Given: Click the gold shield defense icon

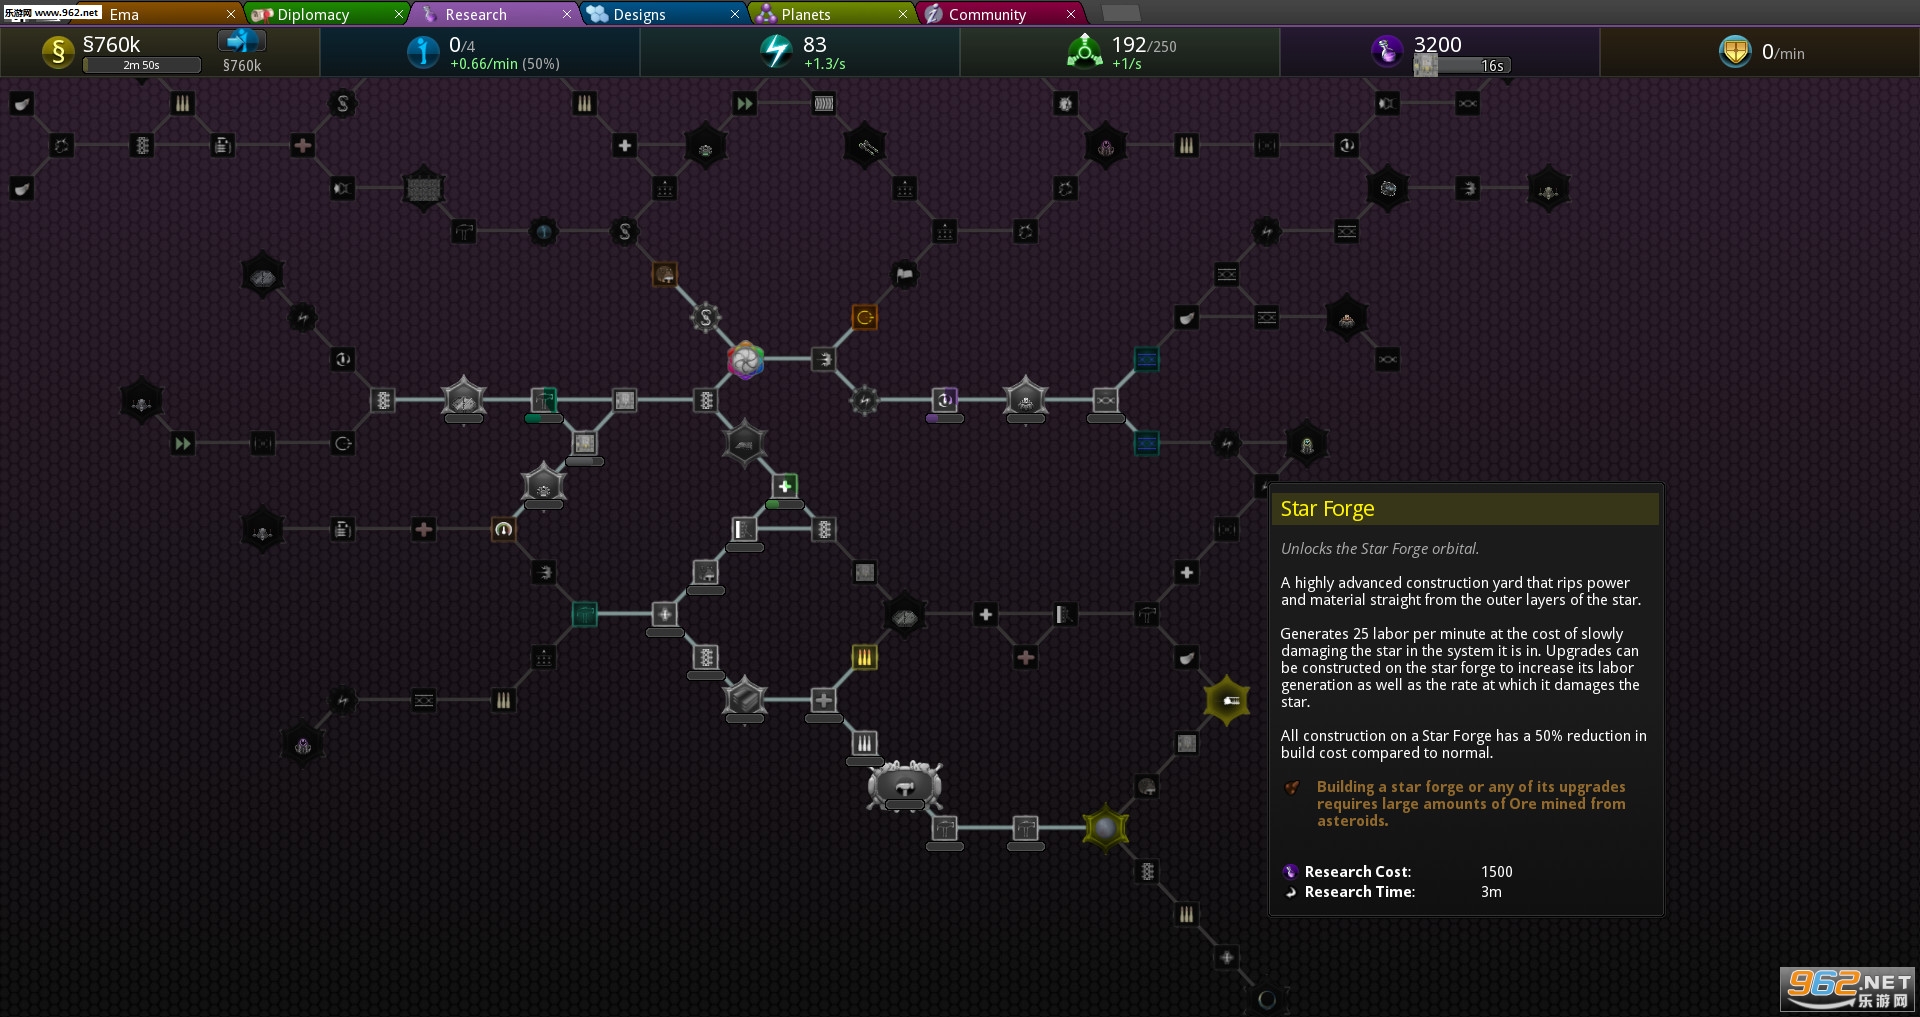Looking at the screenshot, I should point(1735,51).
